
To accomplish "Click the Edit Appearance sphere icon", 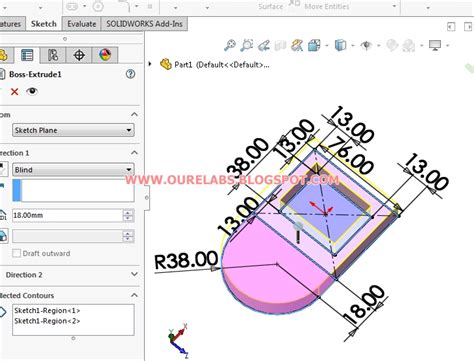I will (x=392, y=45).
